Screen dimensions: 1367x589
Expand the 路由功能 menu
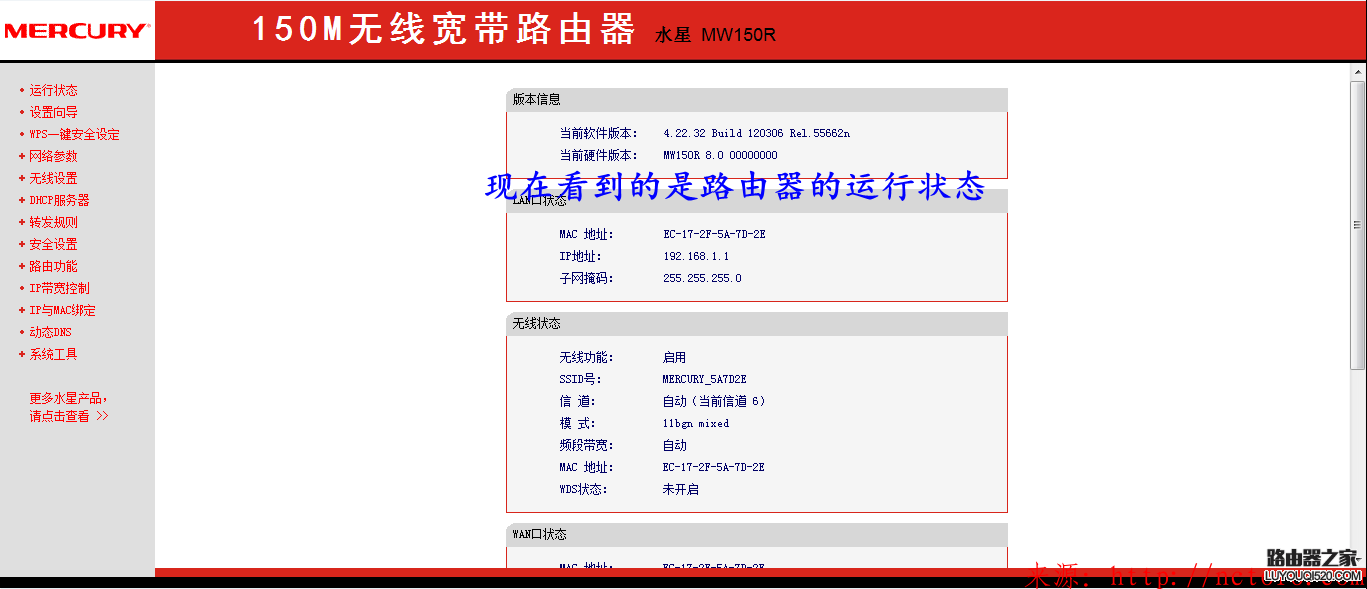53,266
